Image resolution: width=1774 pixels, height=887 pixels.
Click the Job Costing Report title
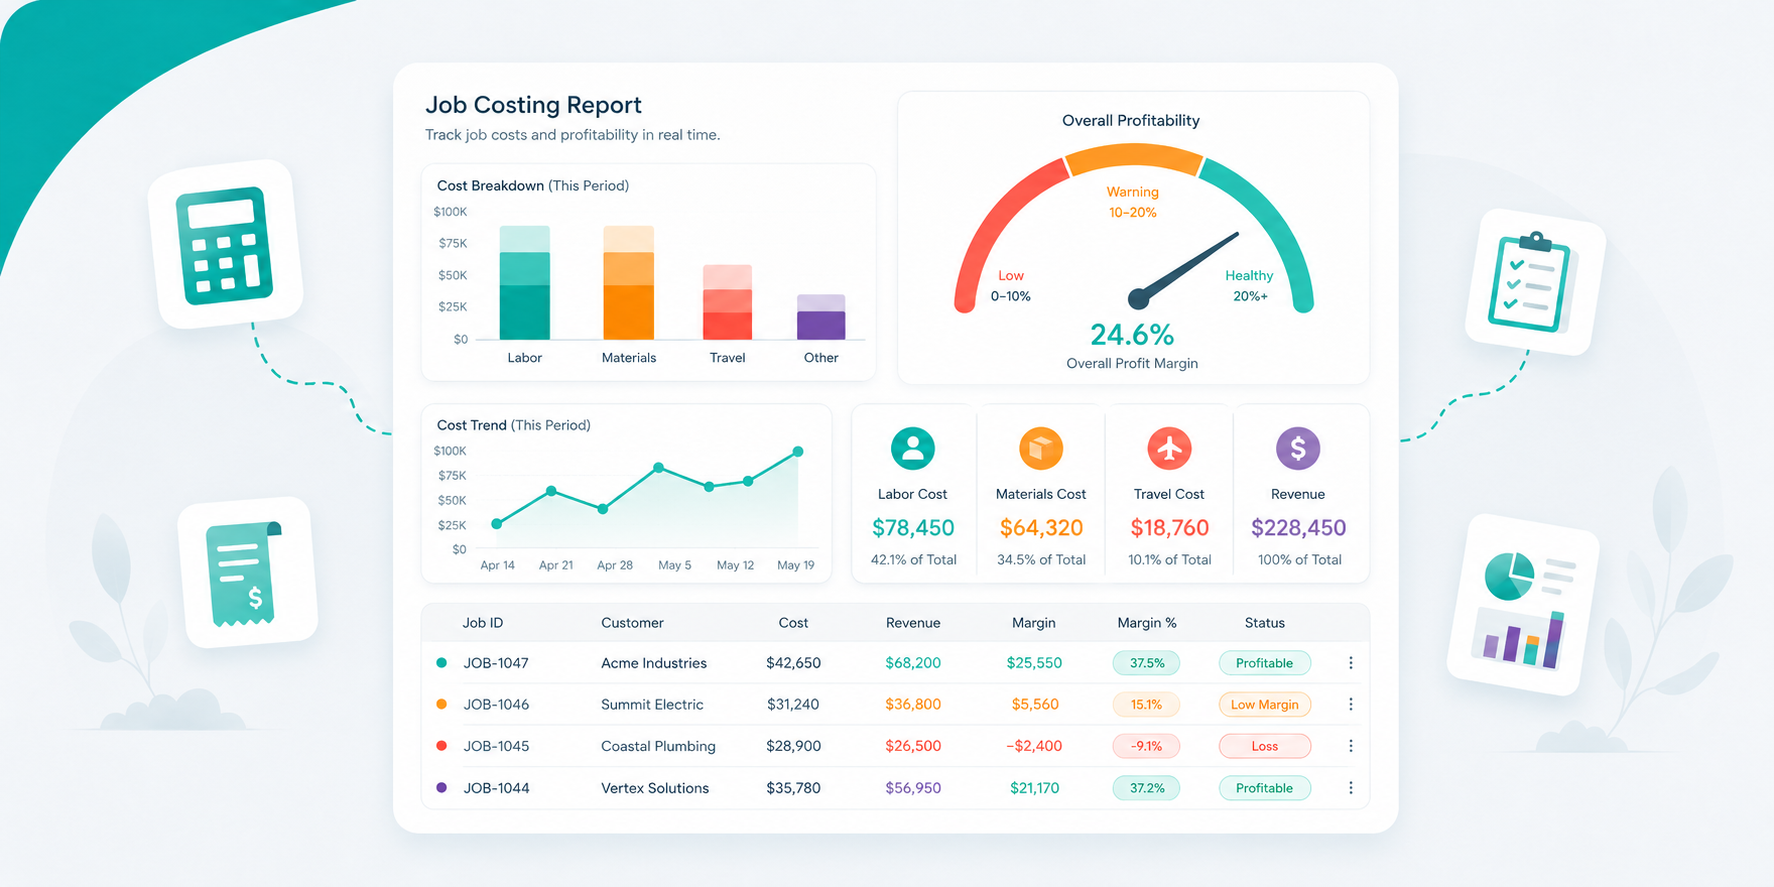(x=533, y=105)
